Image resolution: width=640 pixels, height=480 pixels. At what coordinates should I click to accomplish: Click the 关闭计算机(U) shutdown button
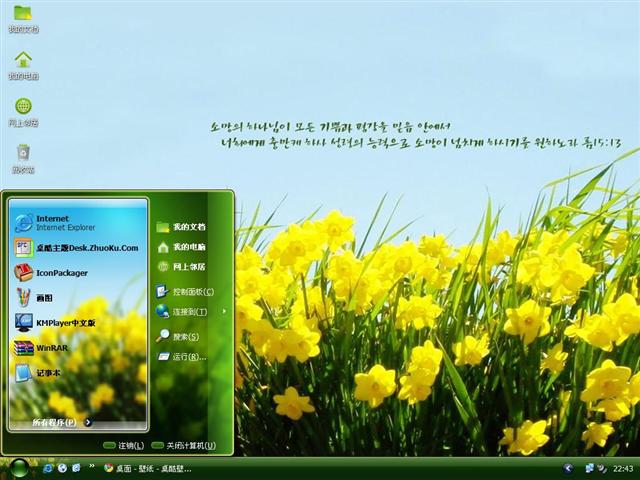point(183,446)
